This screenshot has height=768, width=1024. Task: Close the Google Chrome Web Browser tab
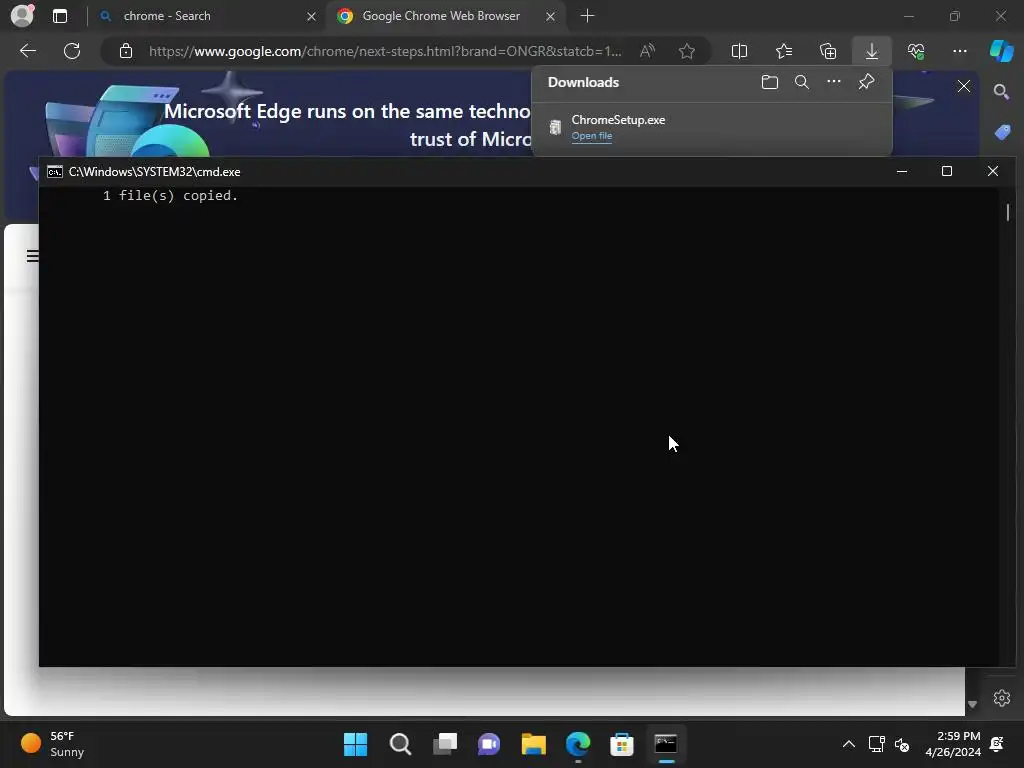551,16
